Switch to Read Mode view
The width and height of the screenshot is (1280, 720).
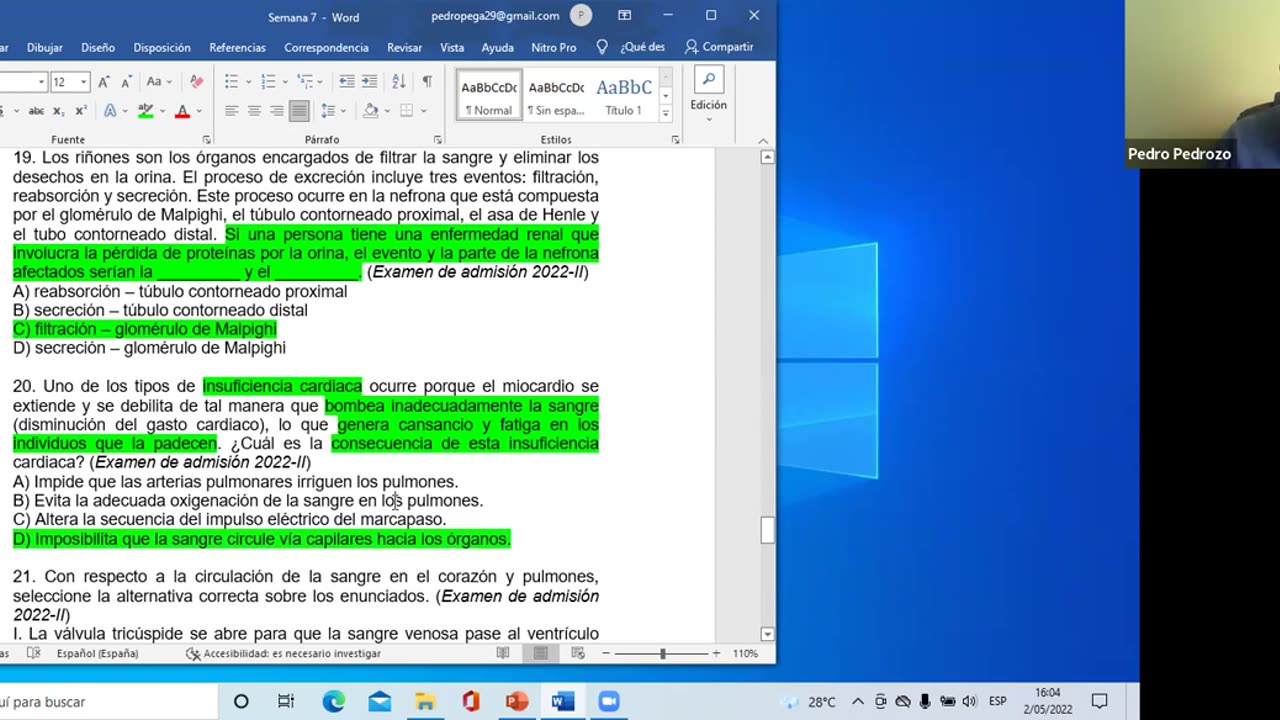(x=503, y=653)
